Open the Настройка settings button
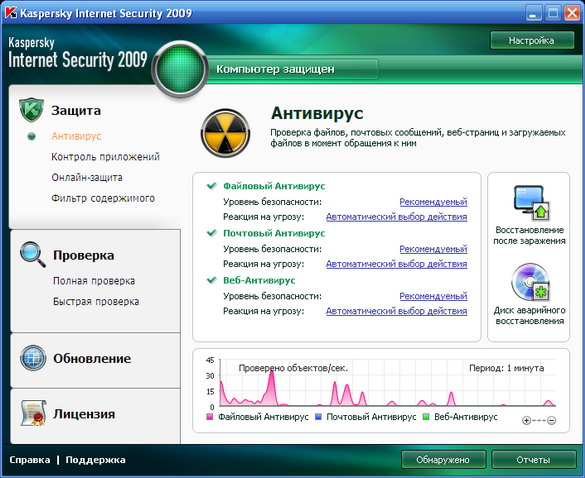The width and height of the screenshot is (585, 478). click(532, 40)
